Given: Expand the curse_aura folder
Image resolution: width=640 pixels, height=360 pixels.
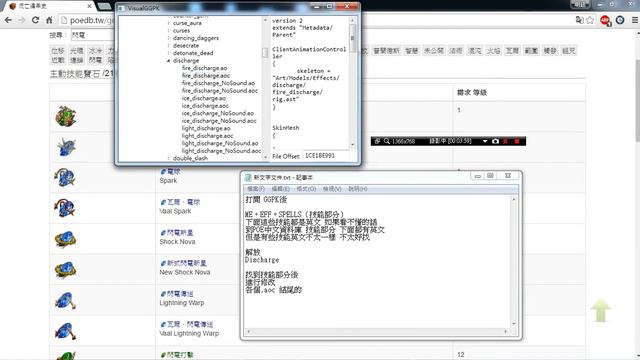Looking at the screenshot, I should [168, 23].
